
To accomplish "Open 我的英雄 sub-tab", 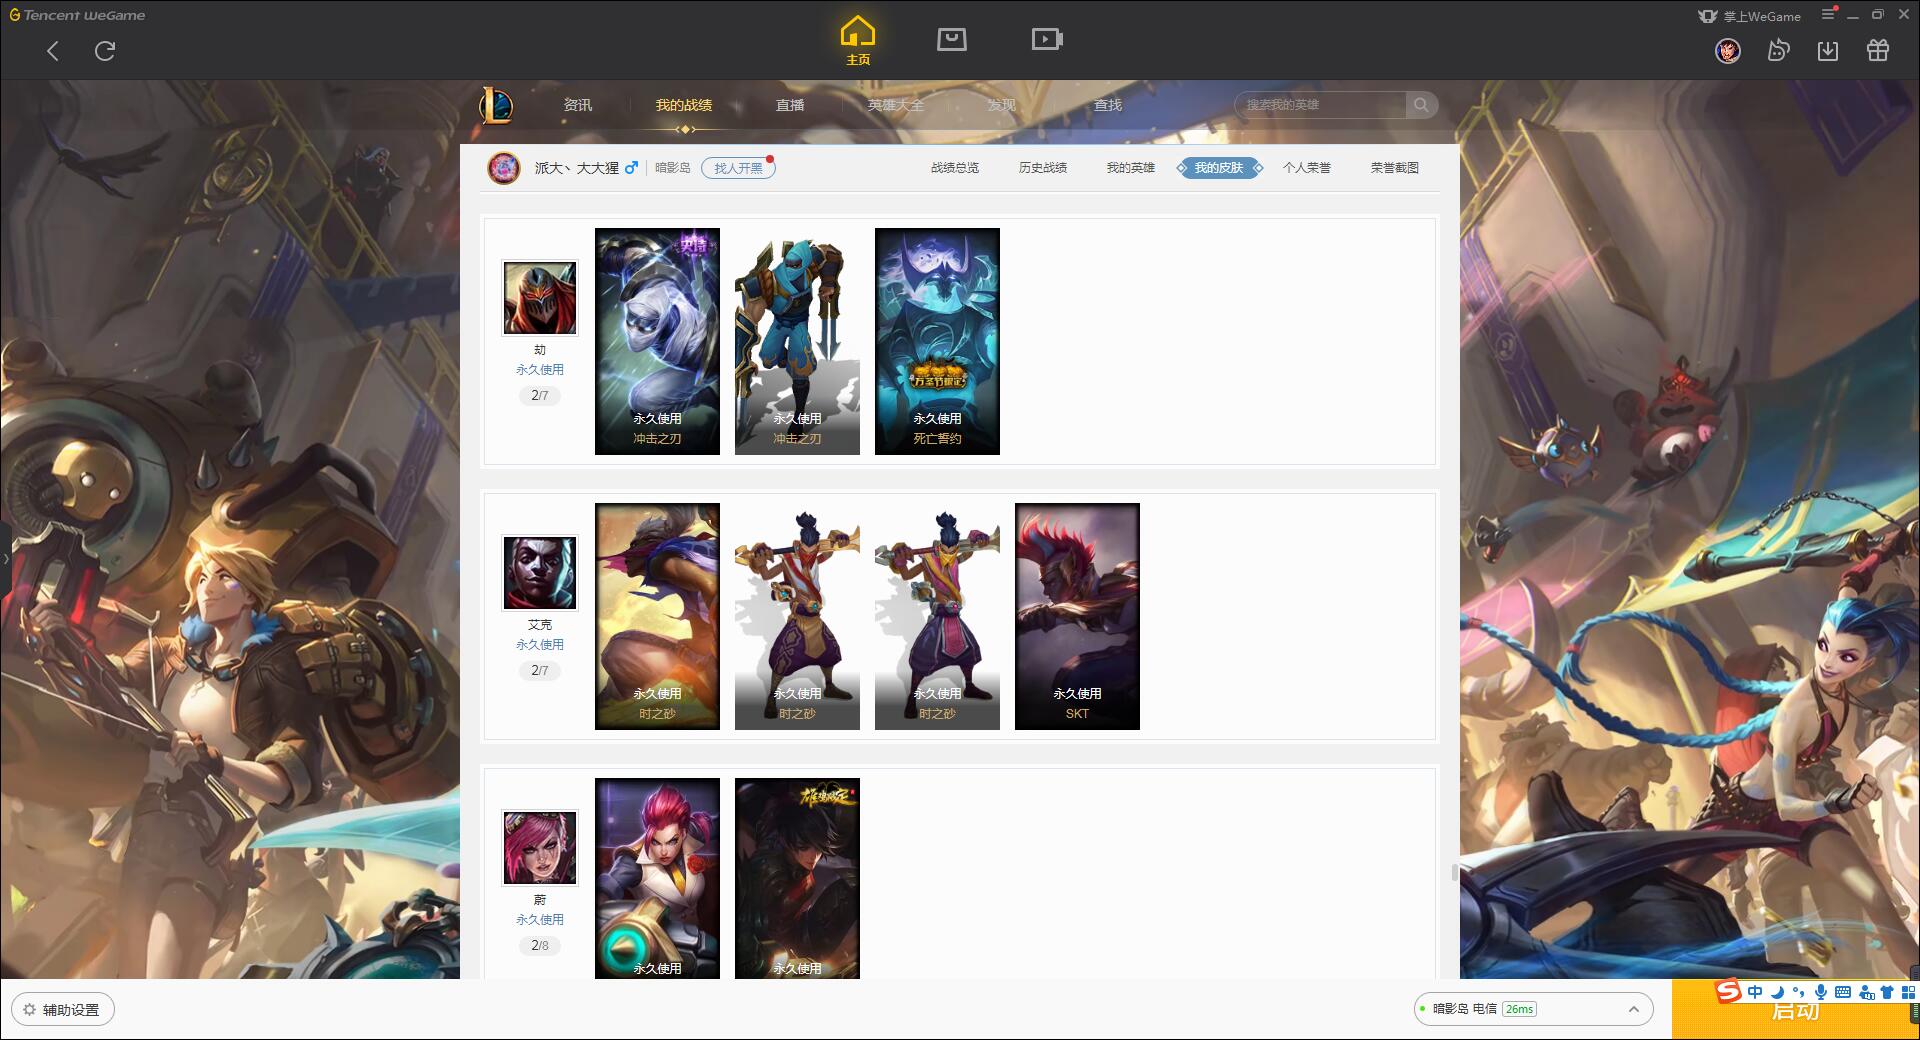I will pos(1131,168).
